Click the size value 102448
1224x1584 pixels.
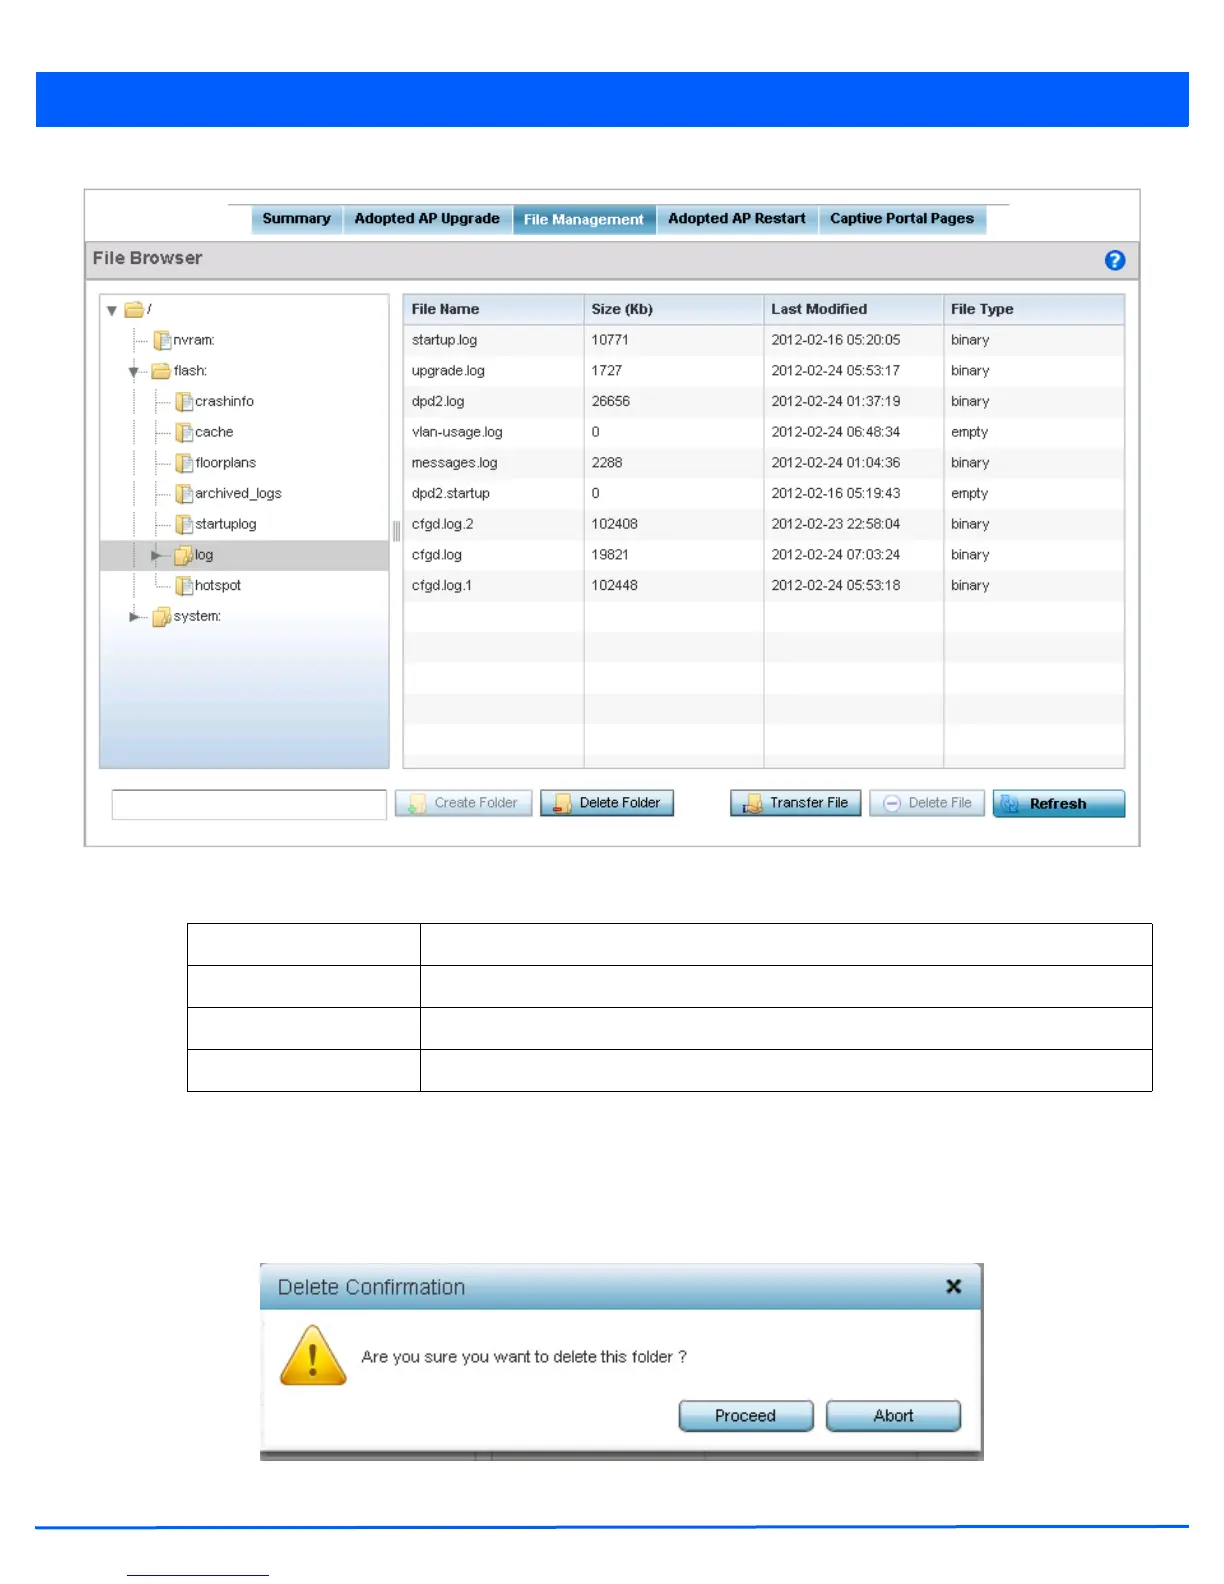pos(614,586)
